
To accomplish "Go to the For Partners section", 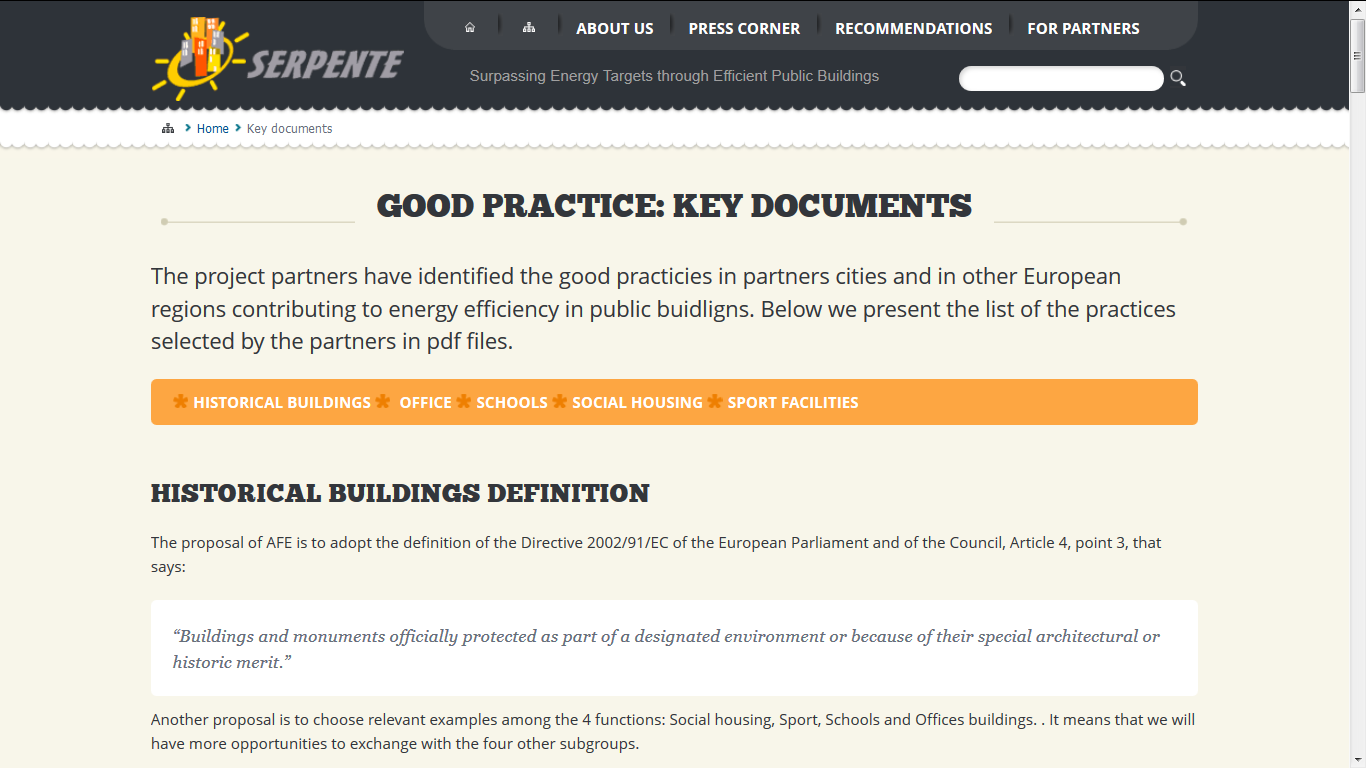I will [x=1083, y=29].
